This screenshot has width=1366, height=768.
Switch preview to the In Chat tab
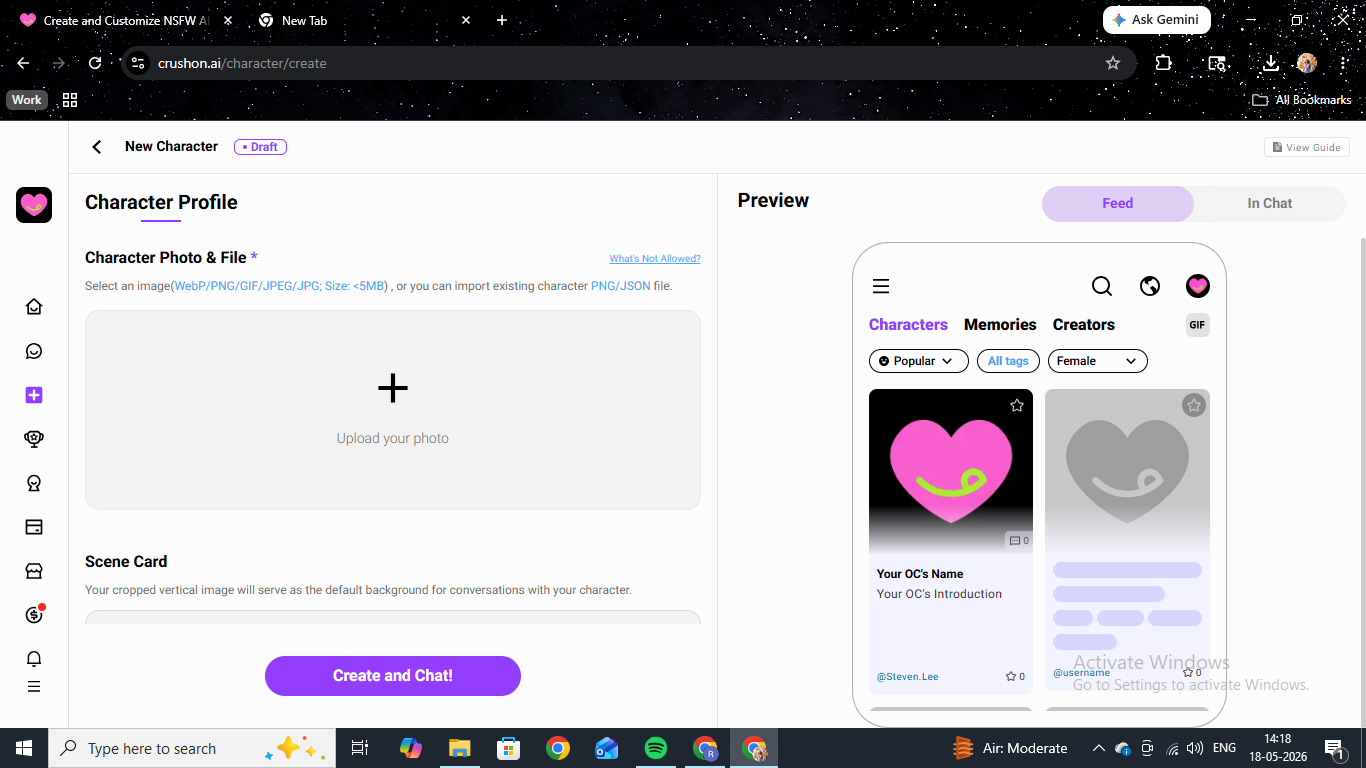coord(1270,203)
